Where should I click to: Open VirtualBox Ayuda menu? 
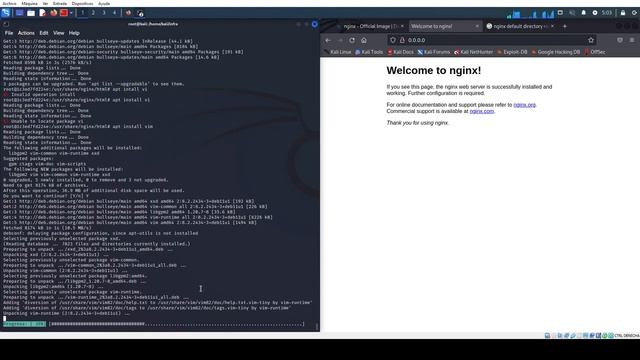(x=104, y=3)
